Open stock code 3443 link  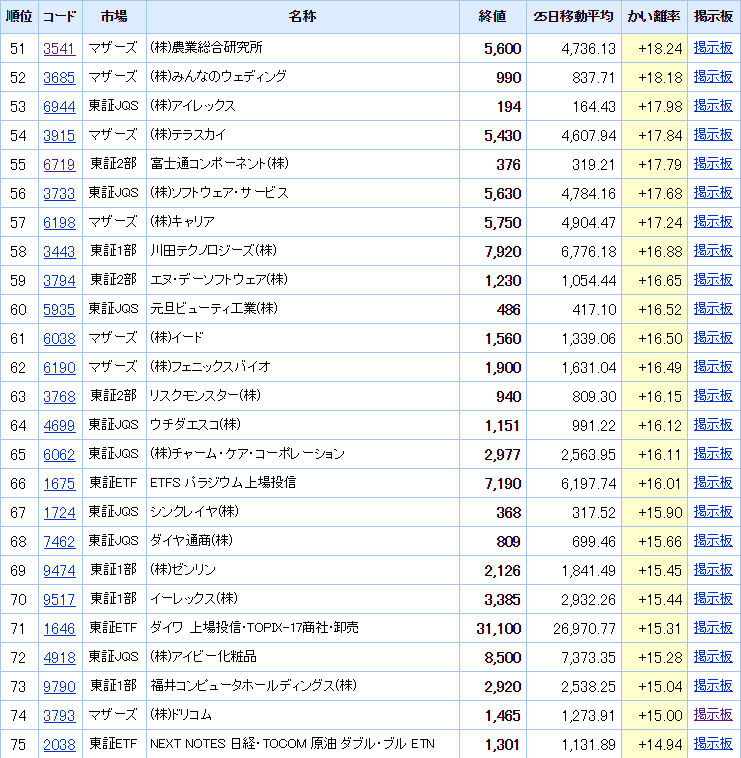[59, 252]
